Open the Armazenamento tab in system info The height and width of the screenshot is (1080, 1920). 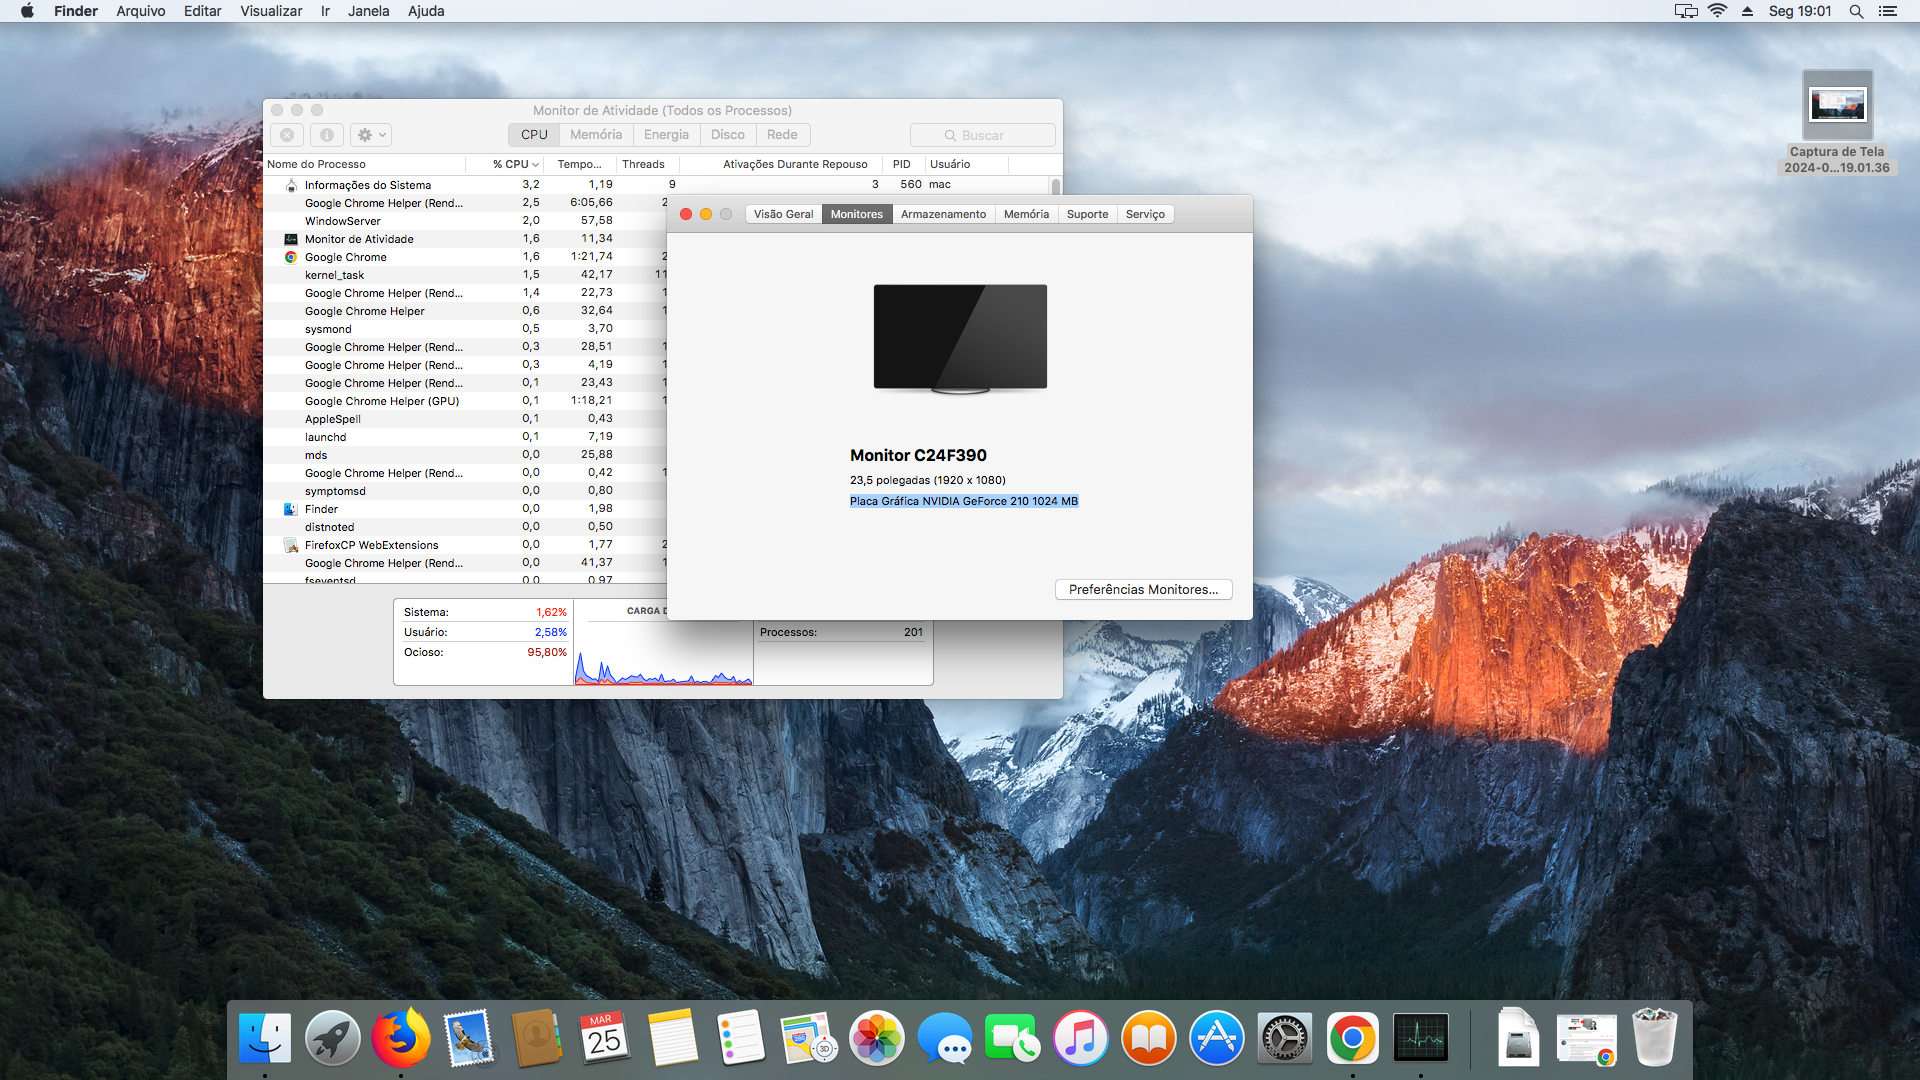coord(943,214)
